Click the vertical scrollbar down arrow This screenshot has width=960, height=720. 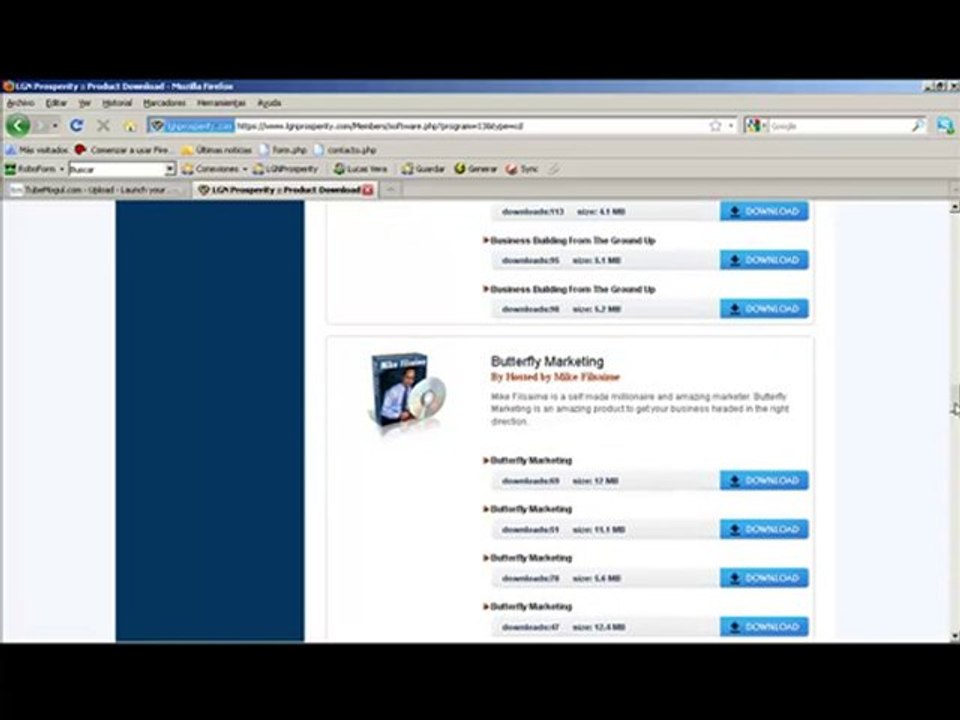[954, 636]
